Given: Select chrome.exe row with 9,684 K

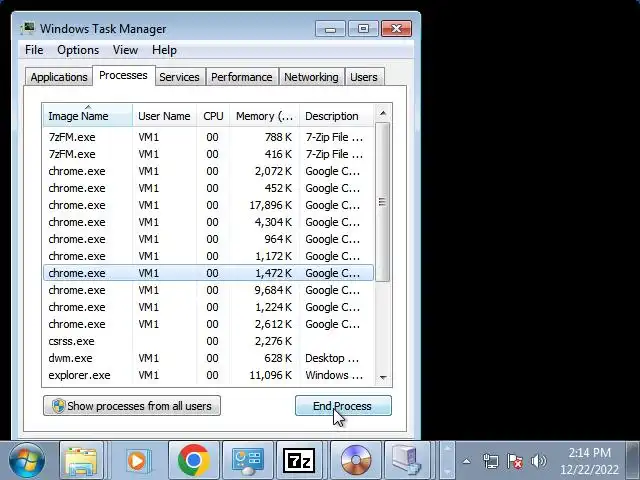Looking at the screenshot, I should click(208, 290).
